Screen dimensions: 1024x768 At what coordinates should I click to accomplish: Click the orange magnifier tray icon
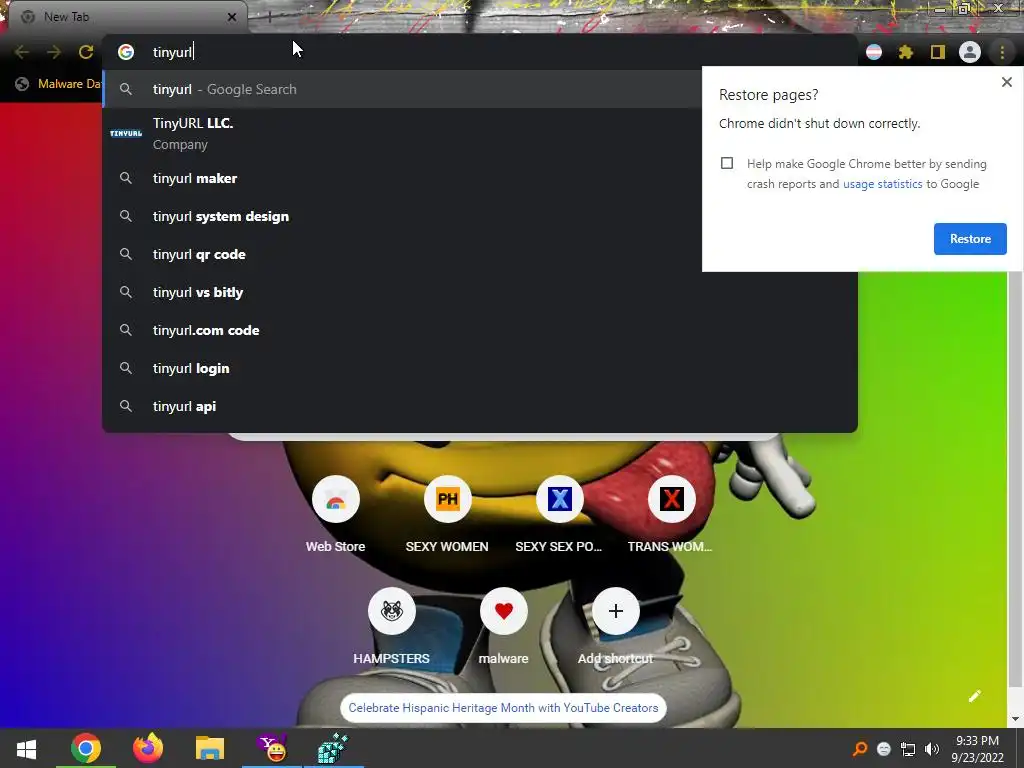pos(859,748)
